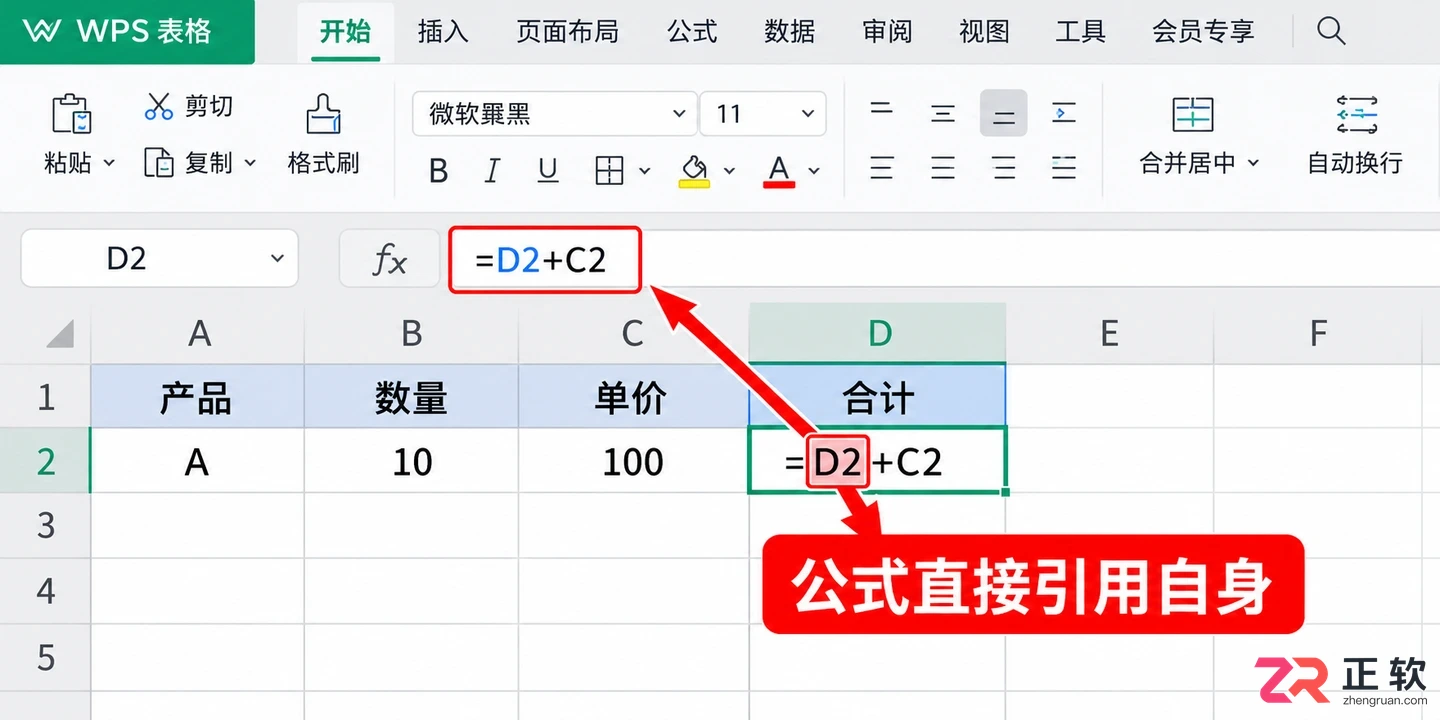Open the 审阅 tab

click(x=887, y=31)
